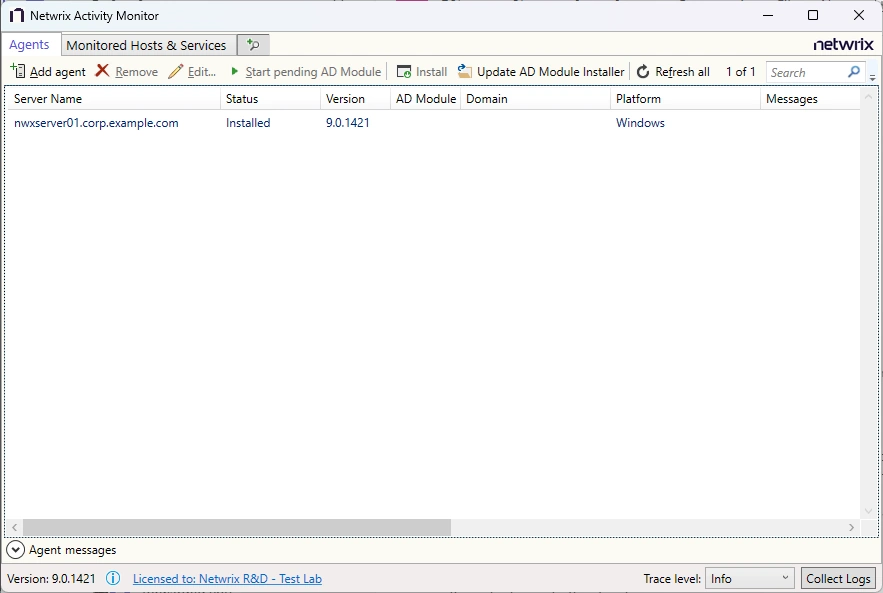Click the Edit pencil icon
This screenshot has width=883, height=593.
[176, 71]
